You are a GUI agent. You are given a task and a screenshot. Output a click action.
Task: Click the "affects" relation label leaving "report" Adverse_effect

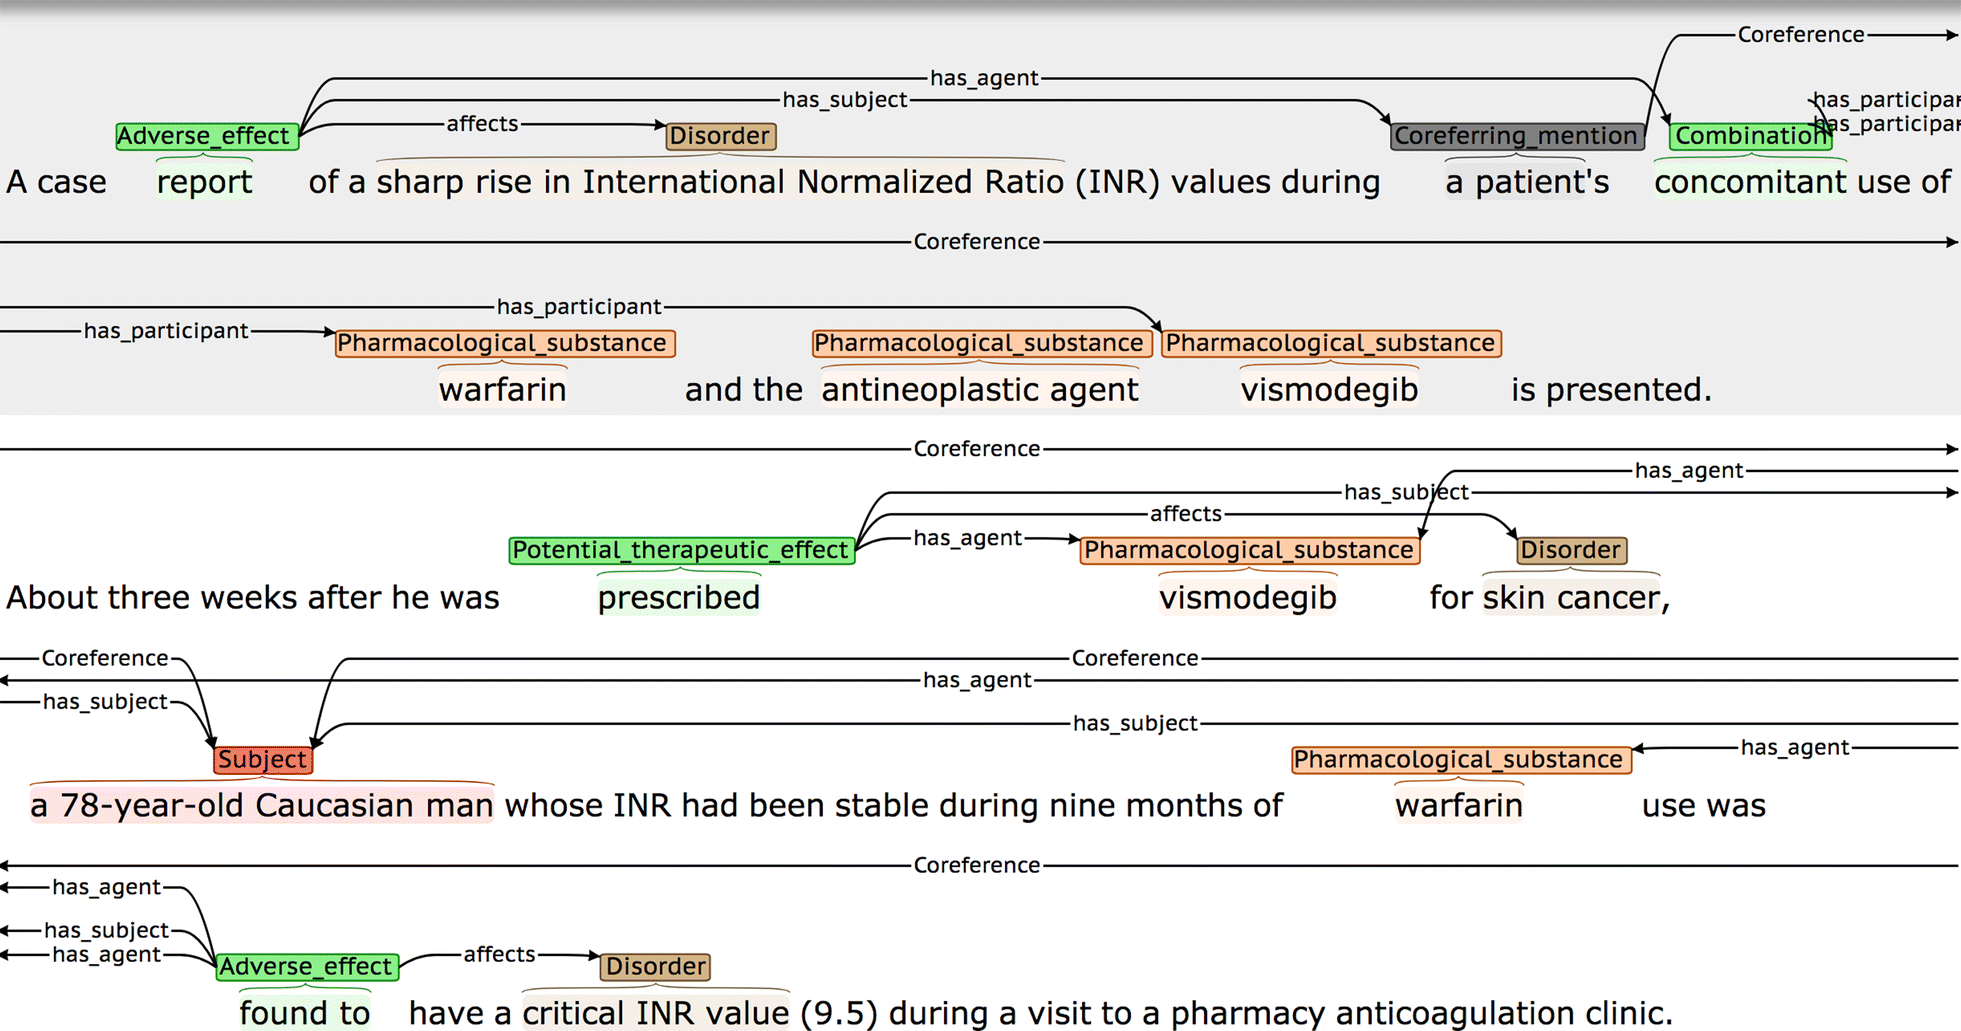[x=482, y=124]
